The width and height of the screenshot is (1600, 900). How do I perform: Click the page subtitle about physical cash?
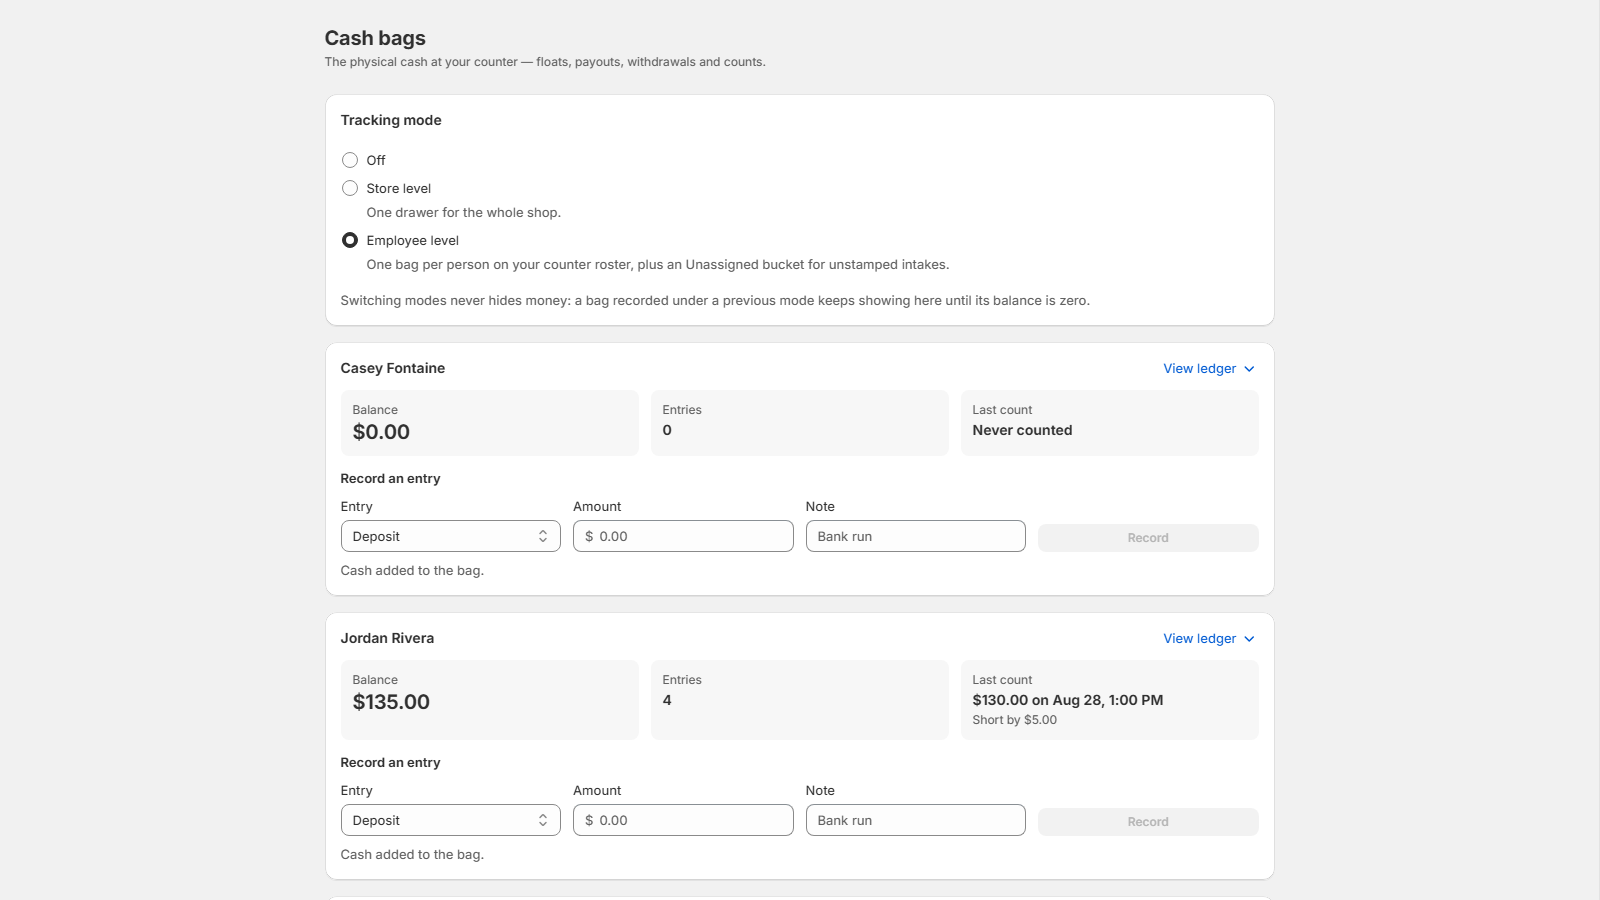tap(545, 62)
